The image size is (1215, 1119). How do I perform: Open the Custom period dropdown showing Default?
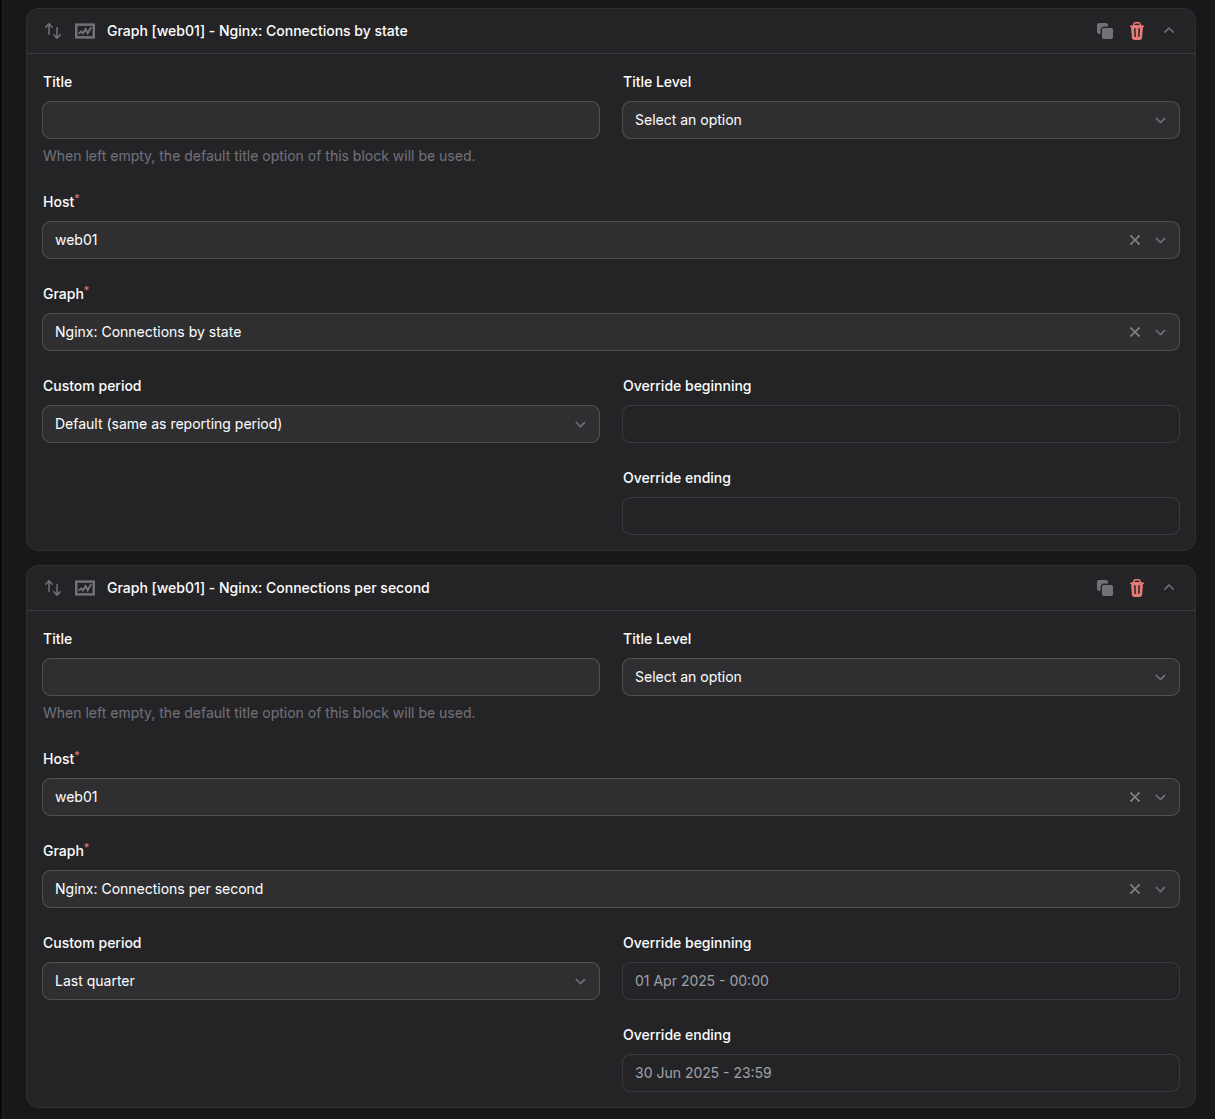click(x=321, y=424)
